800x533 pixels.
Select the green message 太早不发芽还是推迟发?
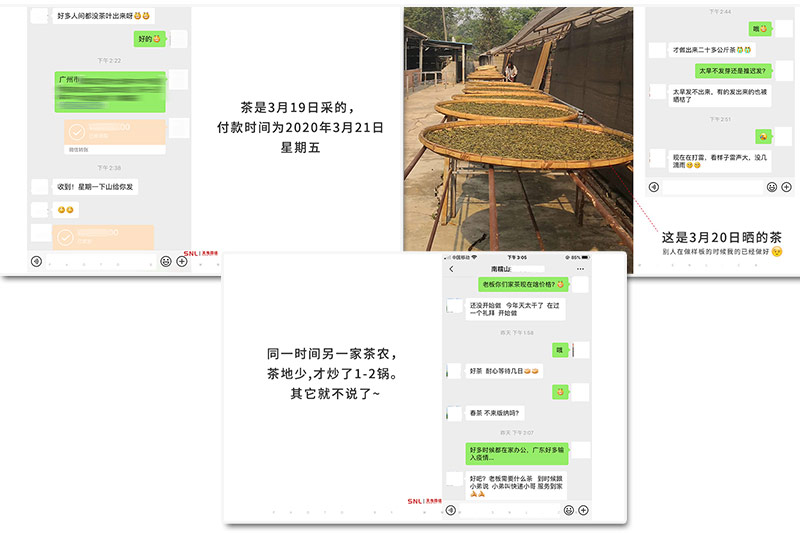pos(733,71)
